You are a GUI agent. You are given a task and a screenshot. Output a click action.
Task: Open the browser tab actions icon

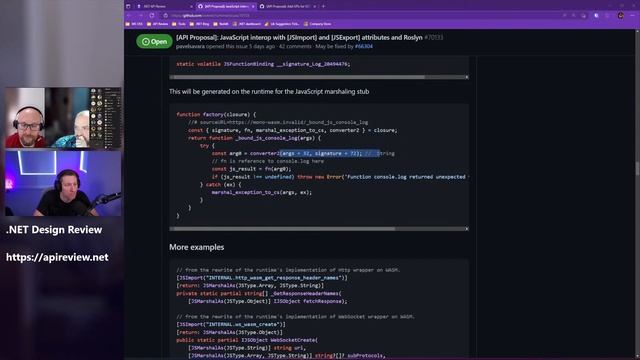pos(128,6)
